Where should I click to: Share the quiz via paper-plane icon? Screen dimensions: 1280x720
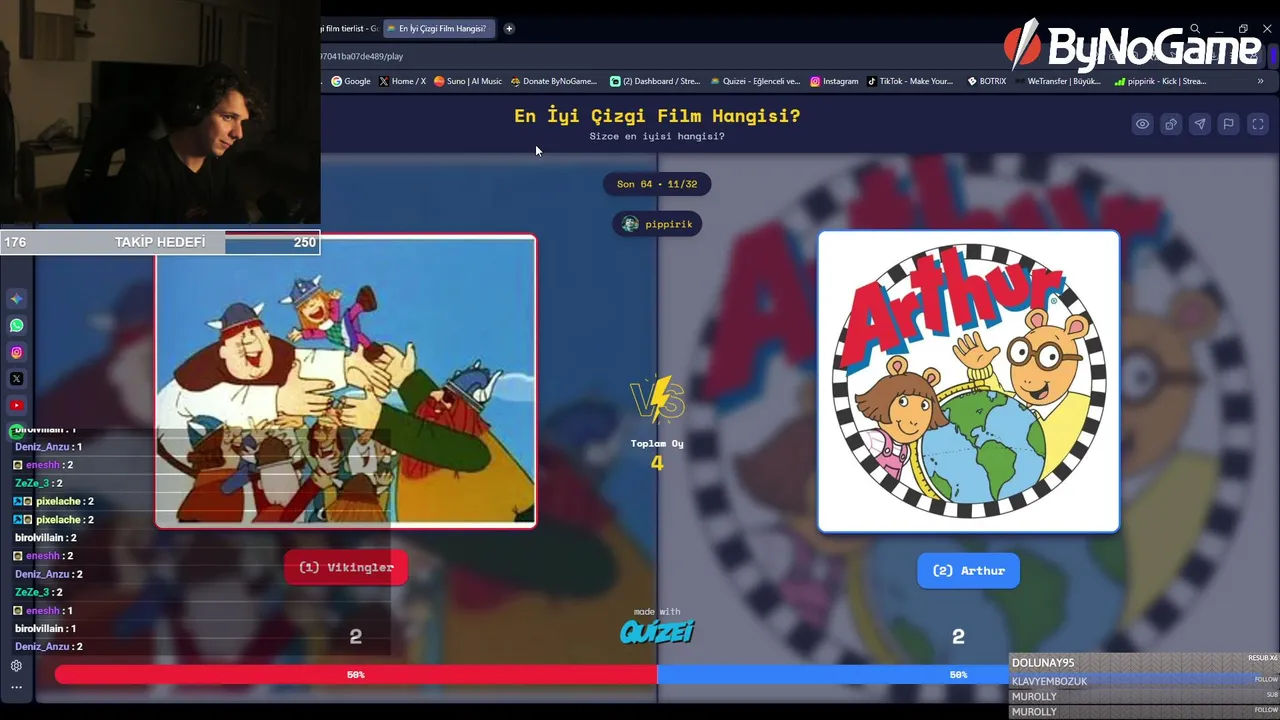tap(1200, 124)
